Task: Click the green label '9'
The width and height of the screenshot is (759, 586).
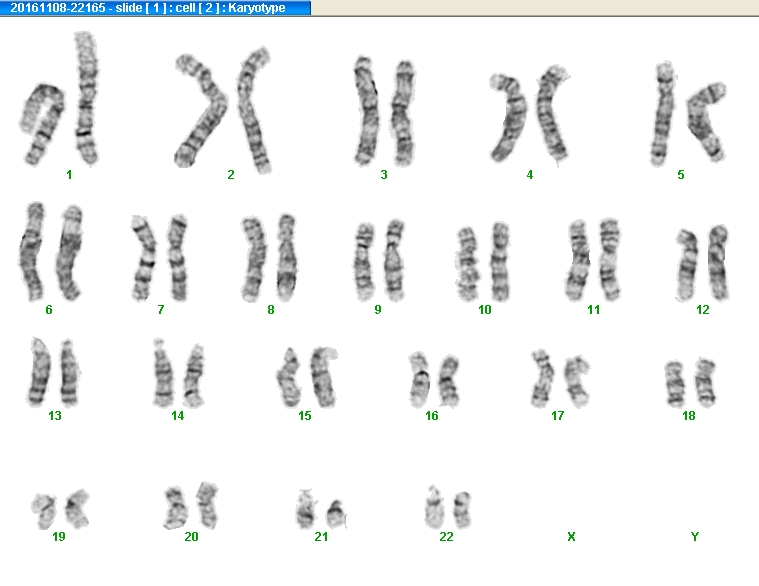Action: 378,310
